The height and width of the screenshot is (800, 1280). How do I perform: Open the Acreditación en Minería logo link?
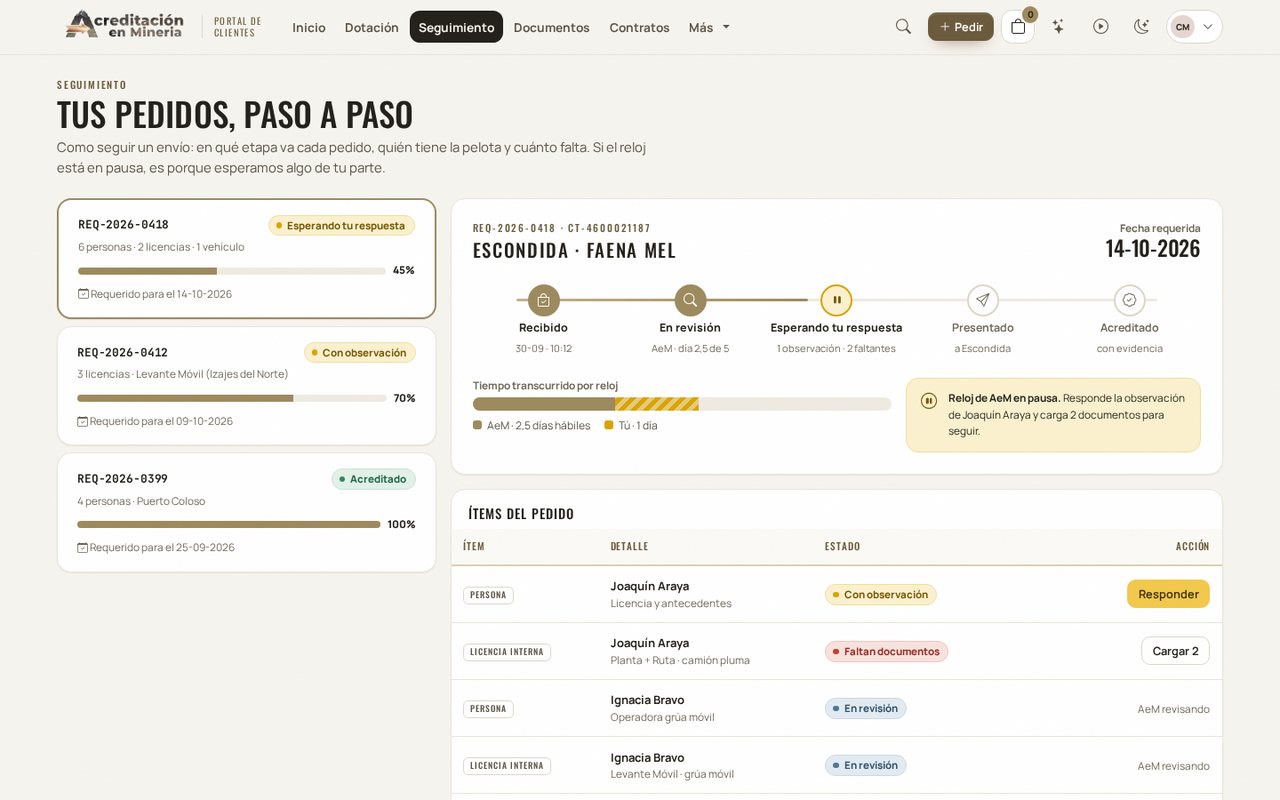coord(125,25)
